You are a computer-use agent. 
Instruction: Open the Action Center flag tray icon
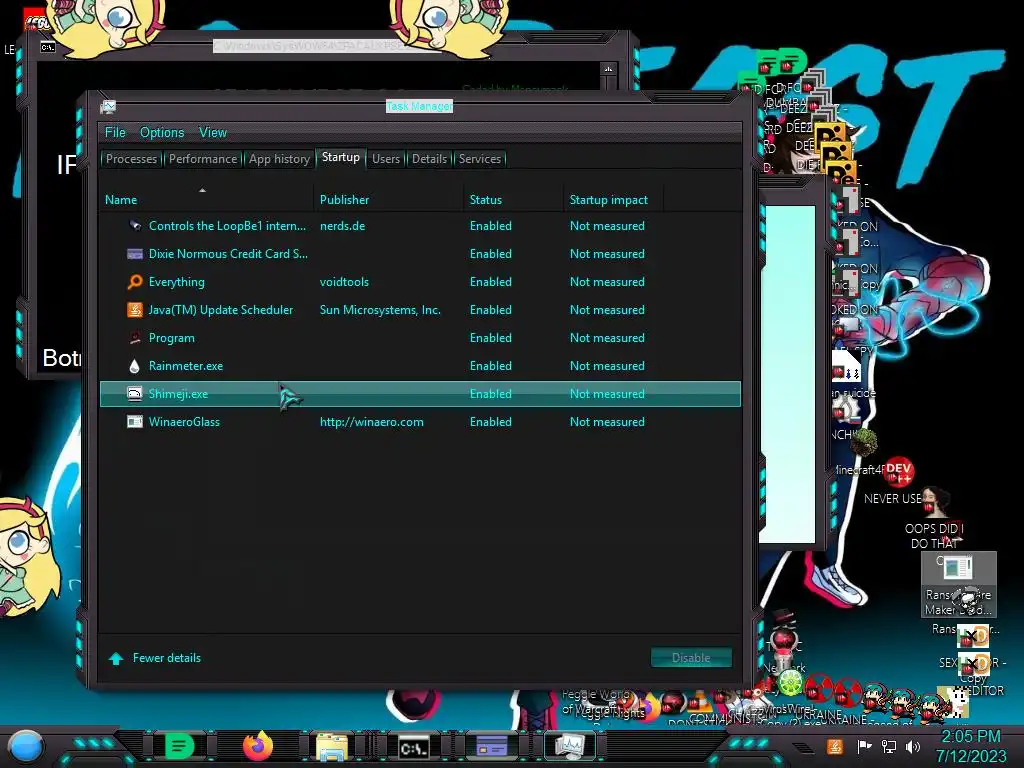point(864,746)
